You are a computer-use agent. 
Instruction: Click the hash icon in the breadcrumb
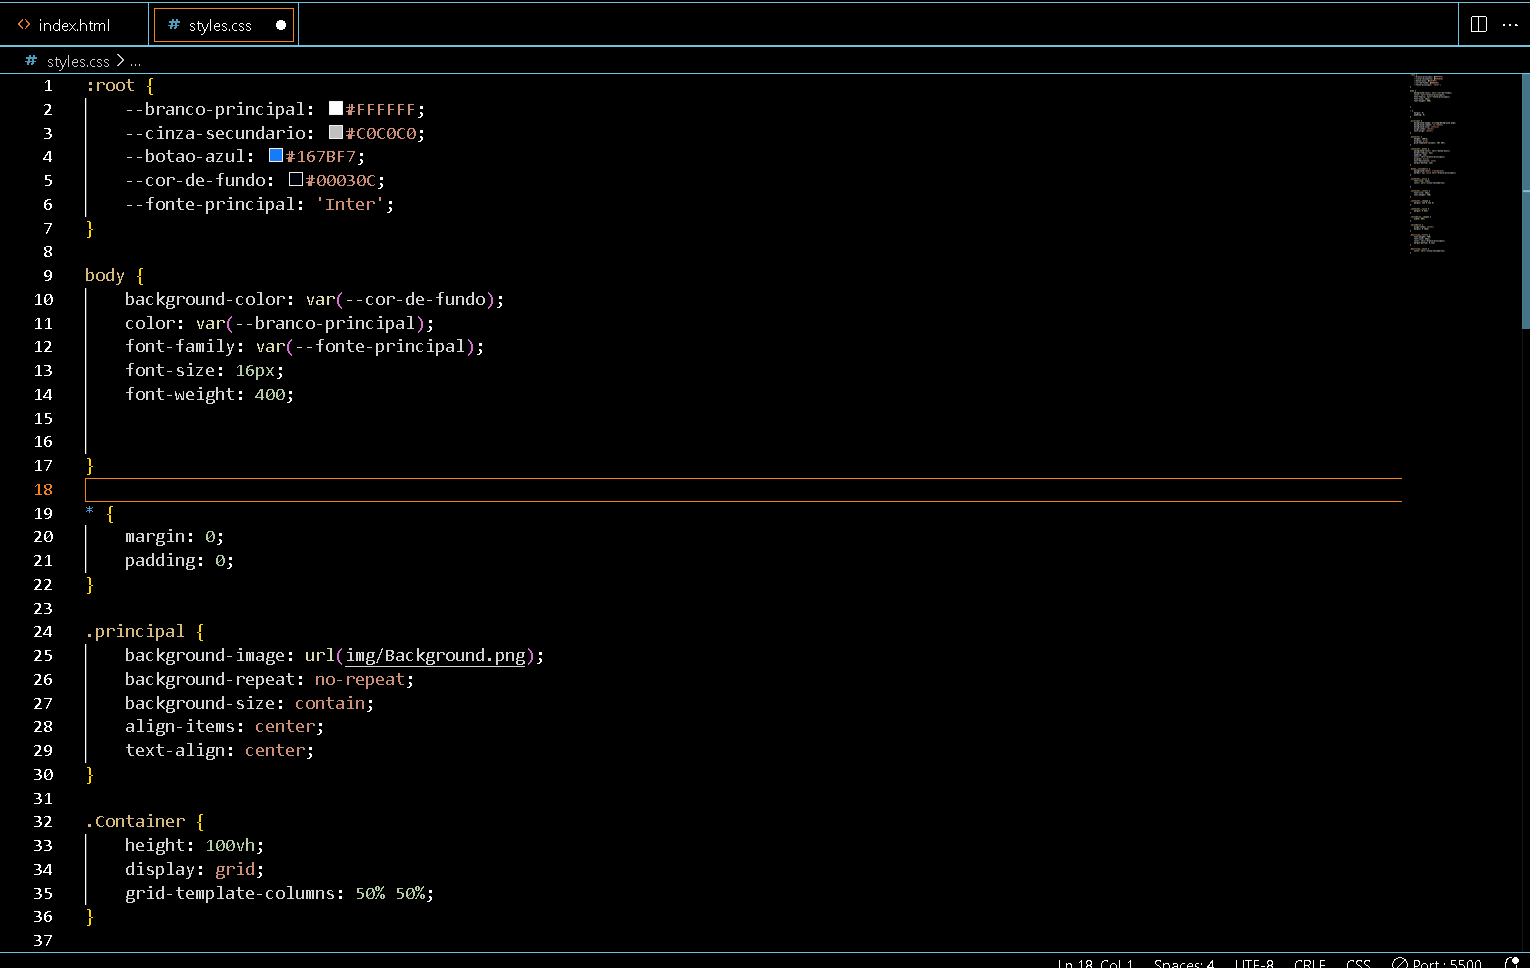pyautogui.click(x=31, y=61)
